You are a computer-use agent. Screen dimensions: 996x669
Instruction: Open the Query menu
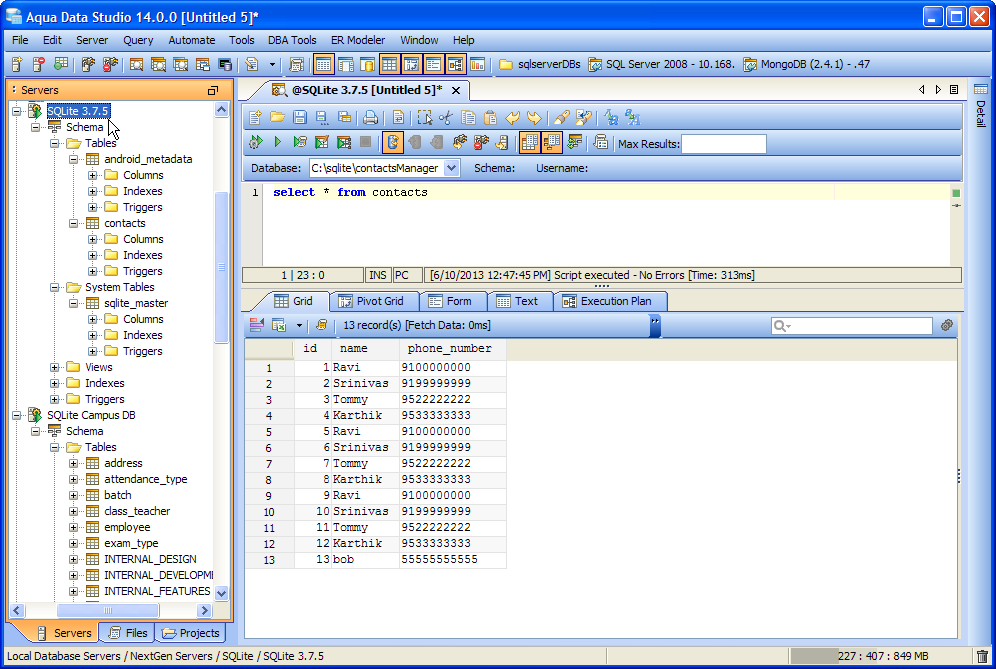tap(138, 40)
